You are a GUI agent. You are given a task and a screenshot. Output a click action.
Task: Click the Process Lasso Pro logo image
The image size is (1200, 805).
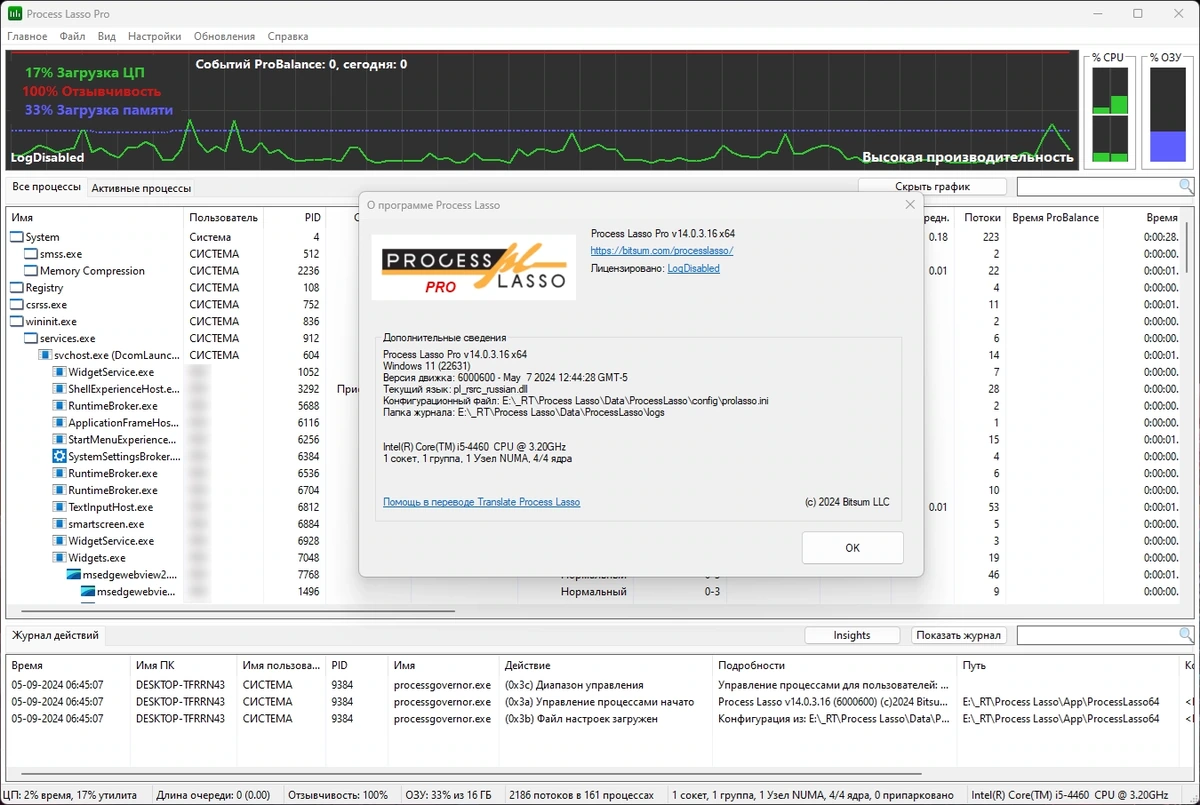pyautogui.click(x=474, y=267)
